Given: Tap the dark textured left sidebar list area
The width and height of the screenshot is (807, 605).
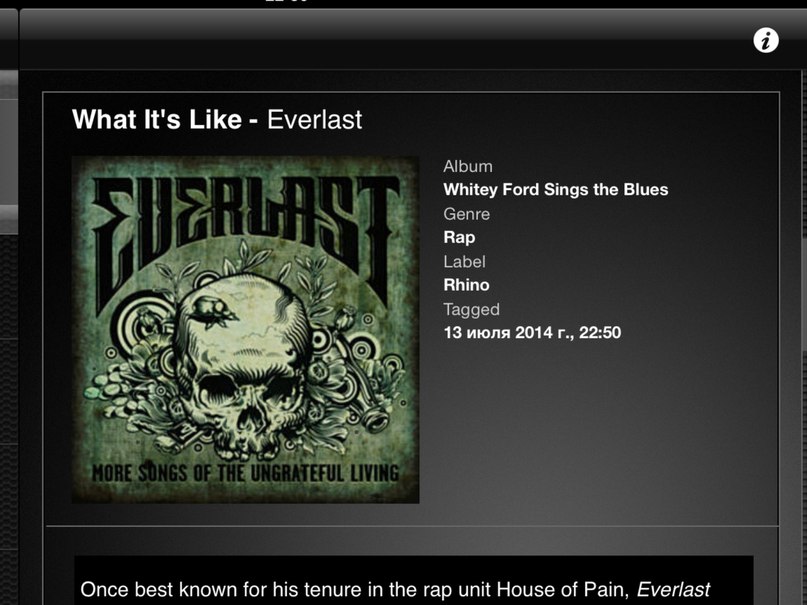Looking at the screenshot, I should pyautogui.click(x=9, y=419).
